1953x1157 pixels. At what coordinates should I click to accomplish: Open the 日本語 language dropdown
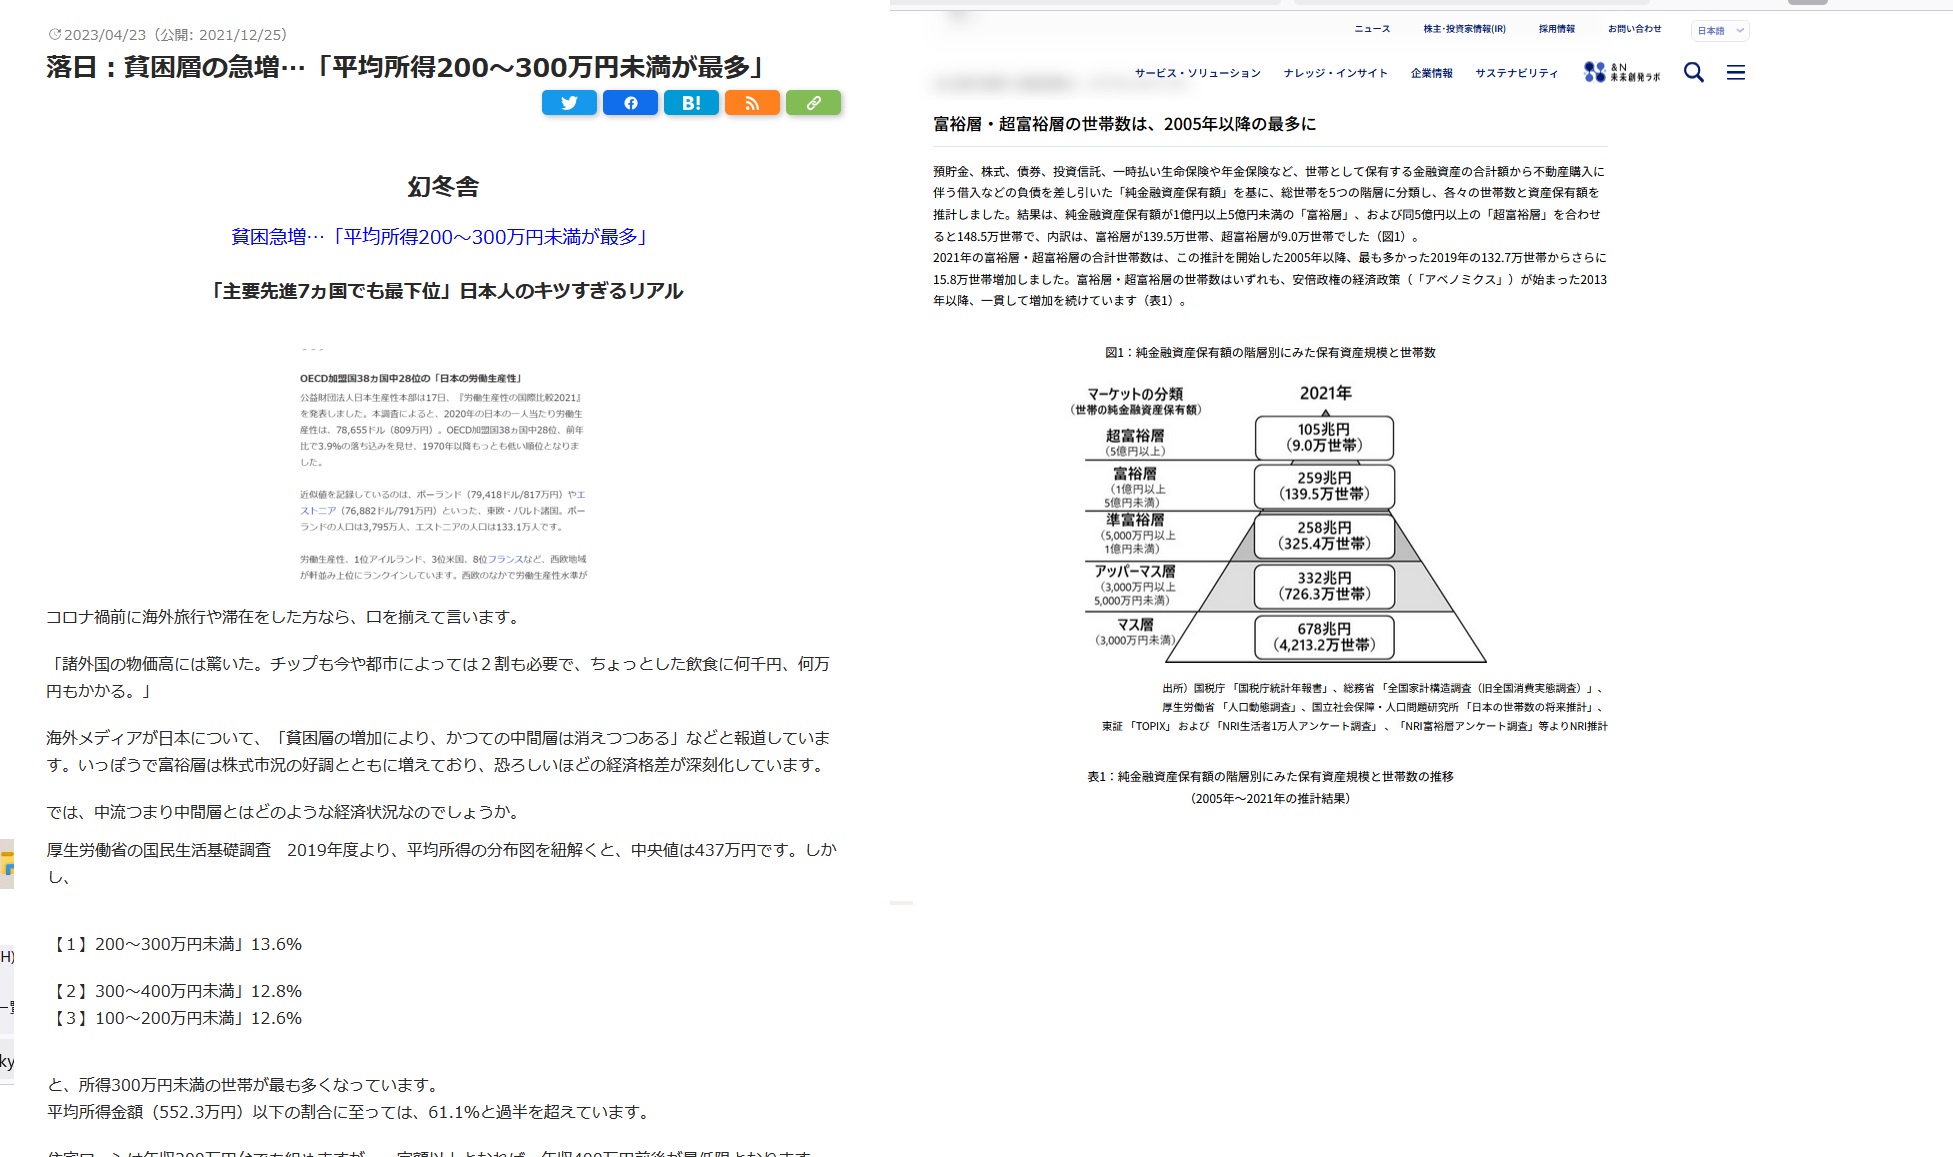pos(1718,30)
